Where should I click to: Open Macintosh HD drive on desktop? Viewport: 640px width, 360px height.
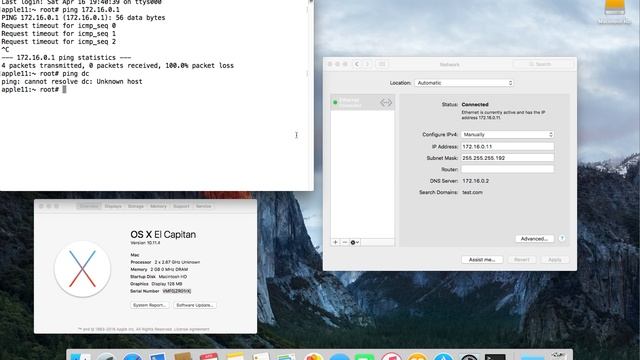coord(615,11)
